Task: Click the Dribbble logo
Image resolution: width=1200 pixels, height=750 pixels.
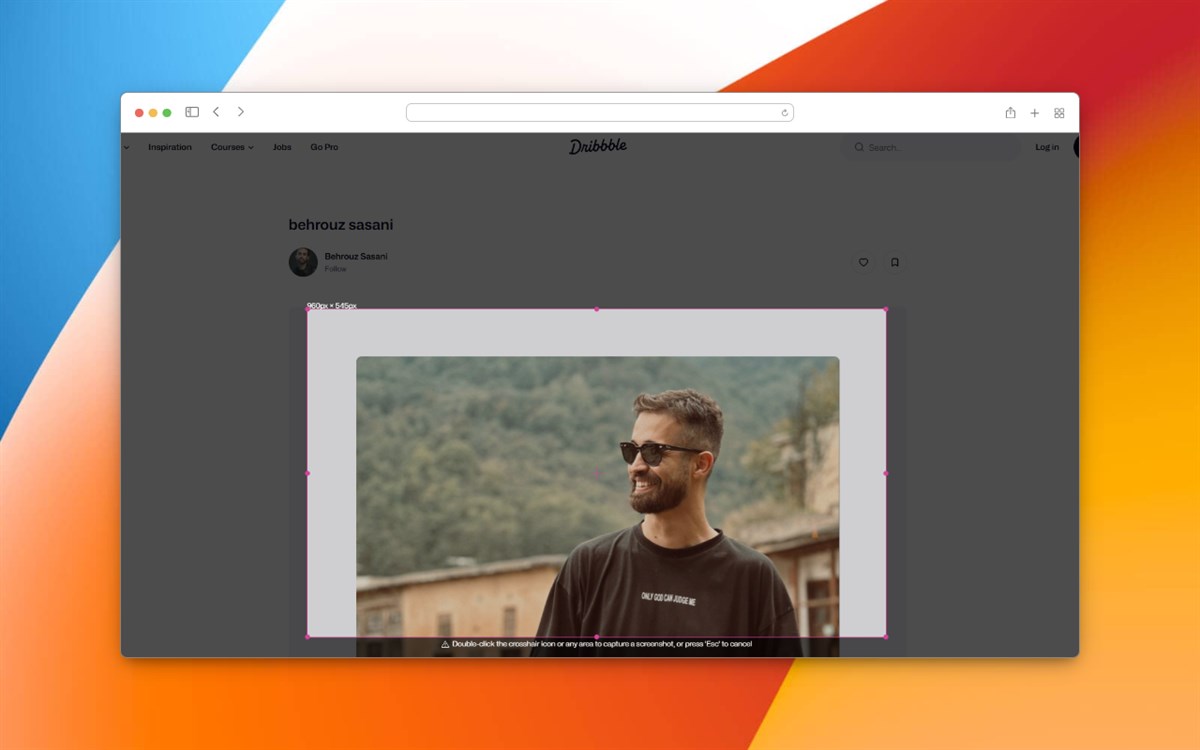Action: point(598,146)
